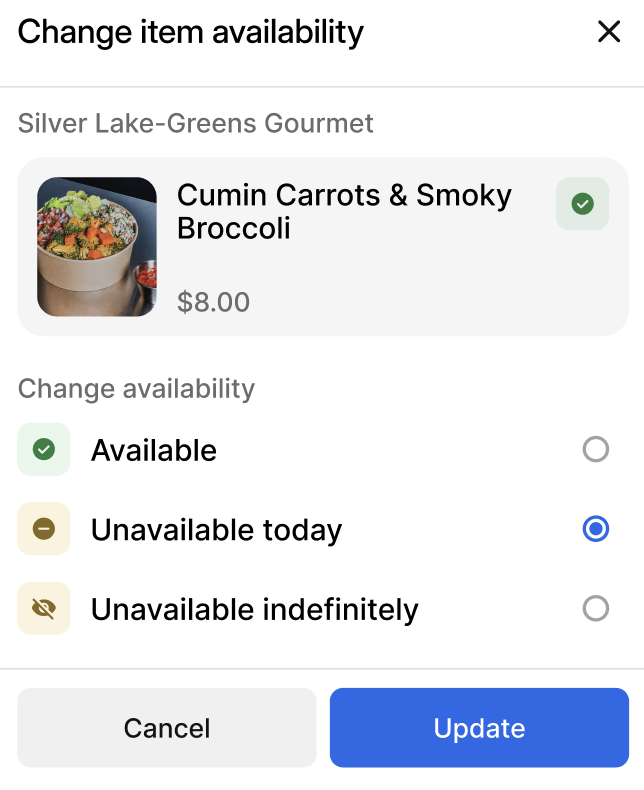Click the Change availability section heading
Viewport: 644px width, 790px height.
[136, 388]
